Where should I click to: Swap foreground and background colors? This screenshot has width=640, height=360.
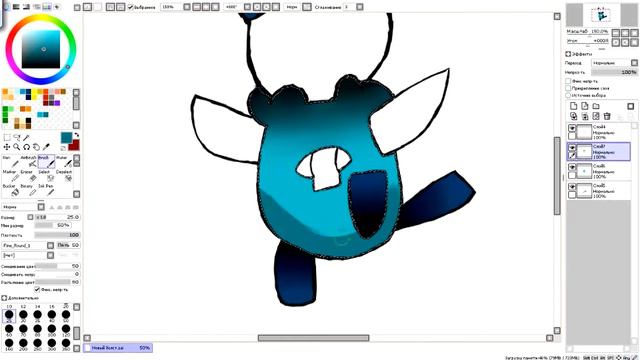click(x=76, y=135)
